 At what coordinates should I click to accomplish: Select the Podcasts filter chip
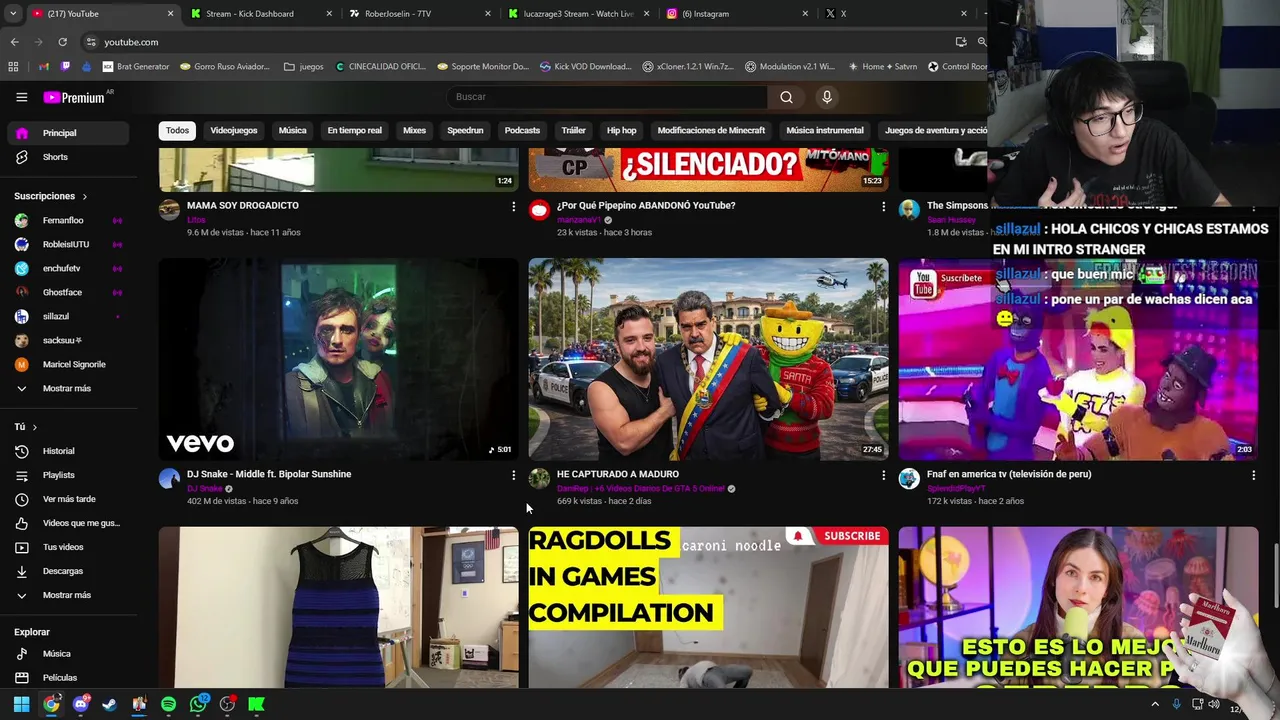point(522,131)
